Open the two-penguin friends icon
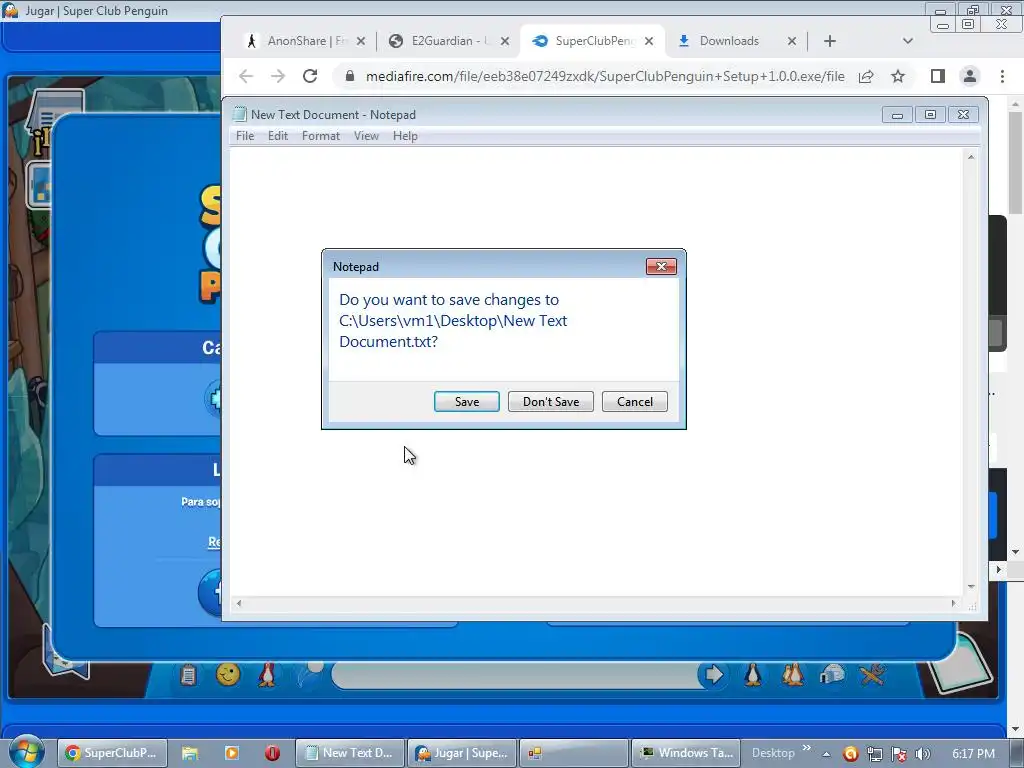 click(x=793, y=675)
